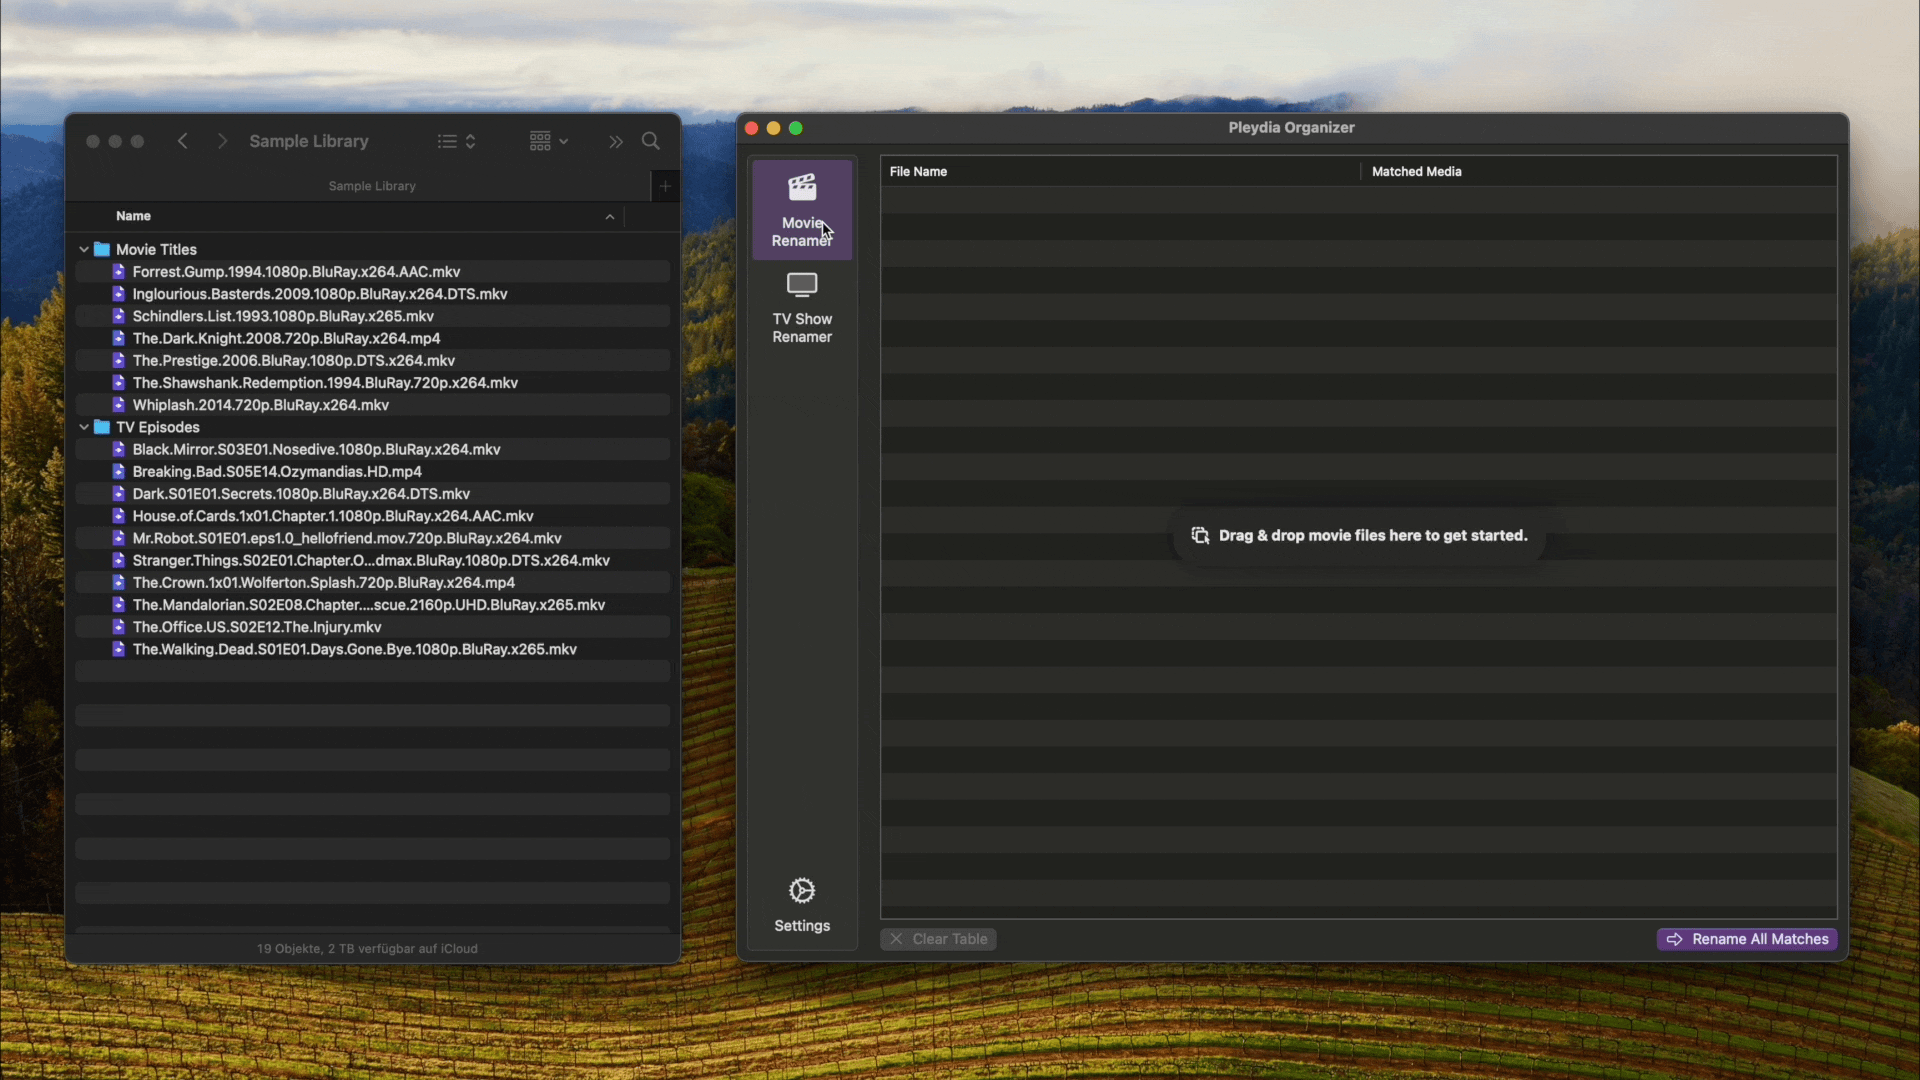Select Black.Mirror.S03E01 episode file
Image resolution: width=1920 pixels, height=1080 pixels.
(316, 448)
